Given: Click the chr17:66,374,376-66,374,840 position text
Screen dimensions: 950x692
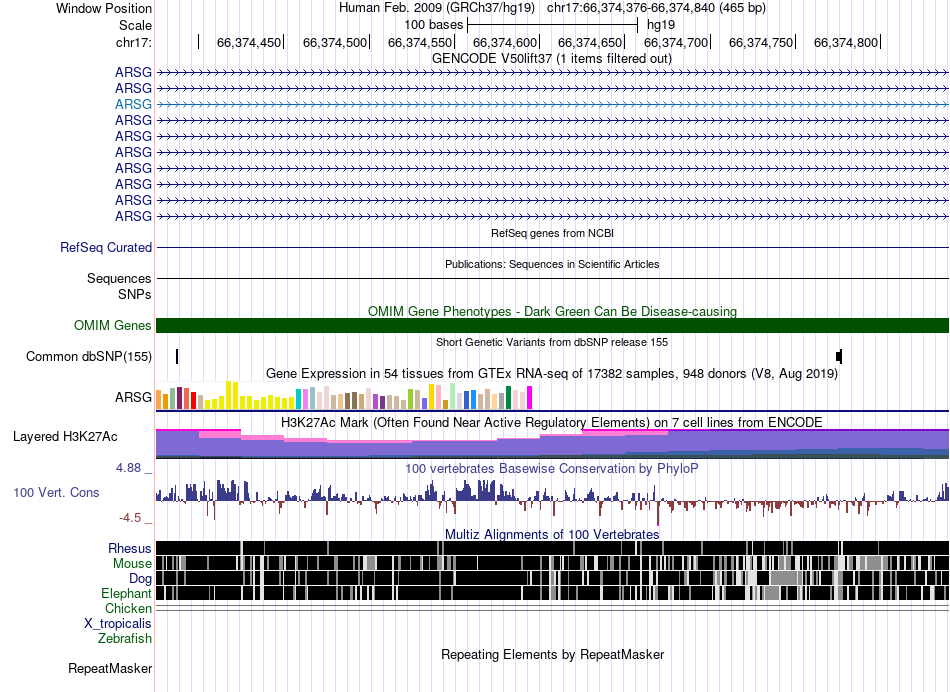Looking at the screenshot, I should pyautogui.click(x=656, y=8).
